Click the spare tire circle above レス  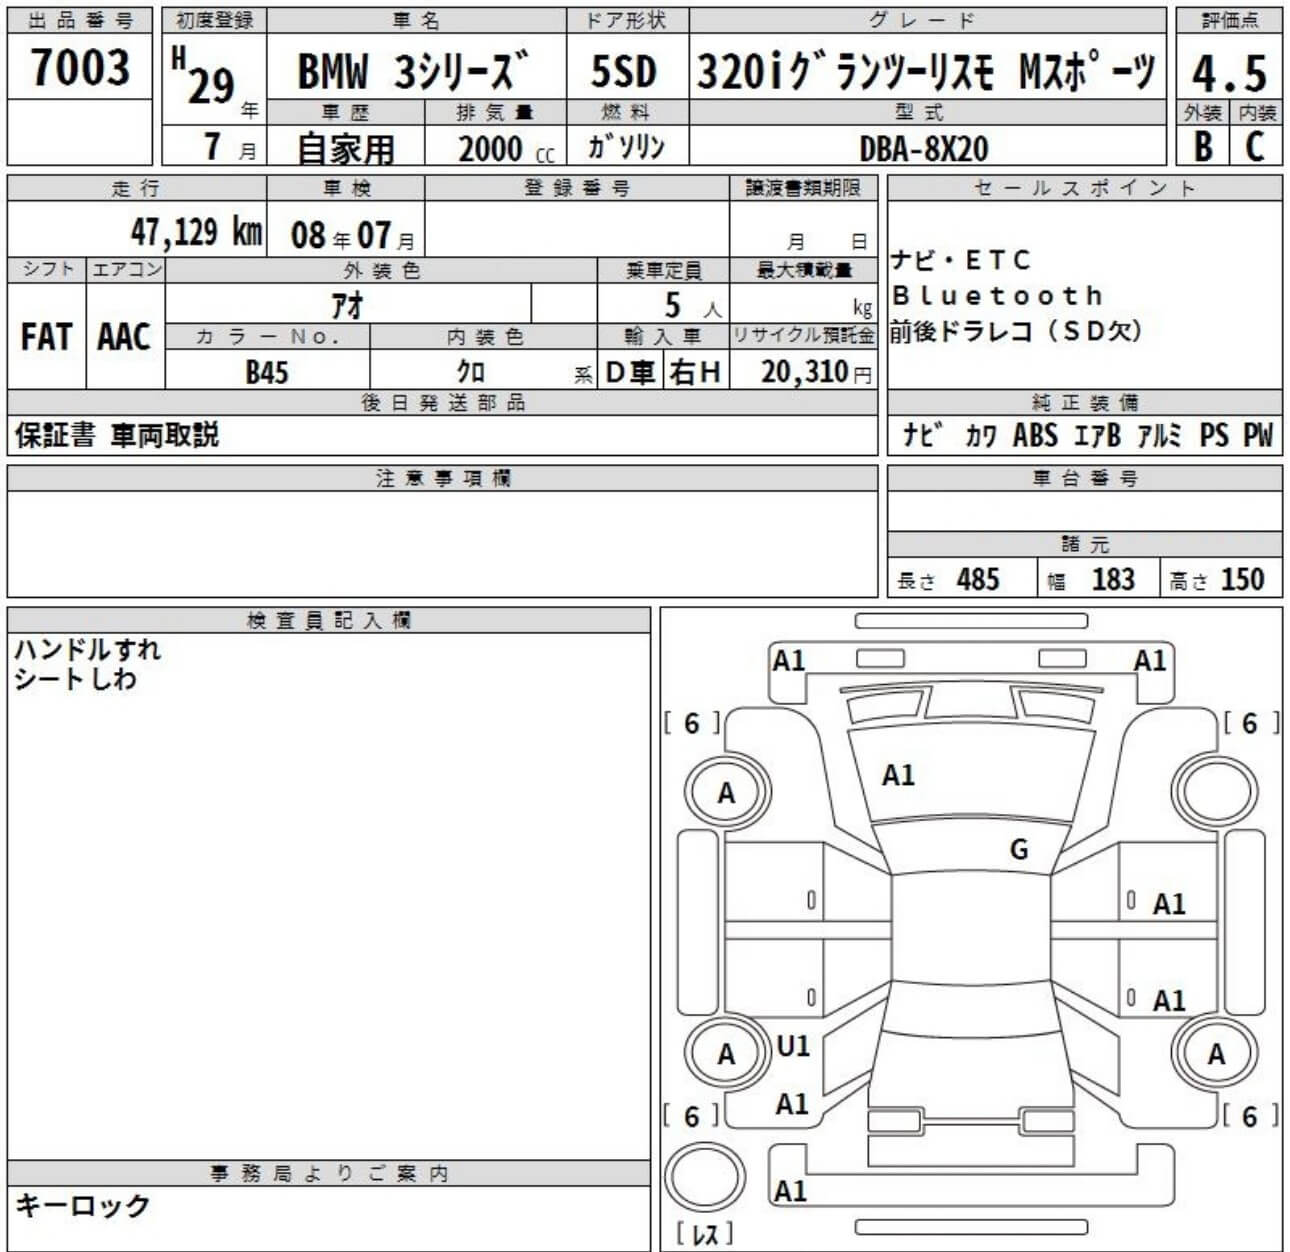pos(705,1178)
